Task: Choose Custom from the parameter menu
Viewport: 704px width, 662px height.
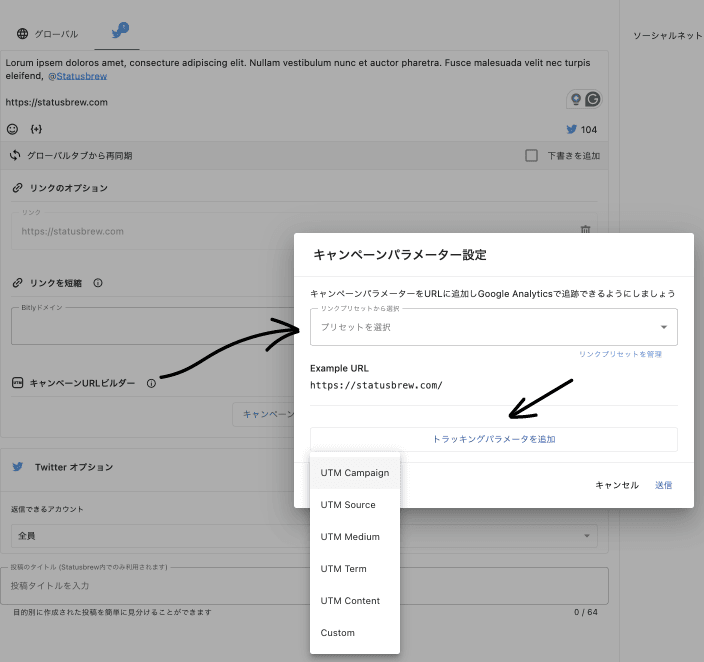Action: [355, 633]
